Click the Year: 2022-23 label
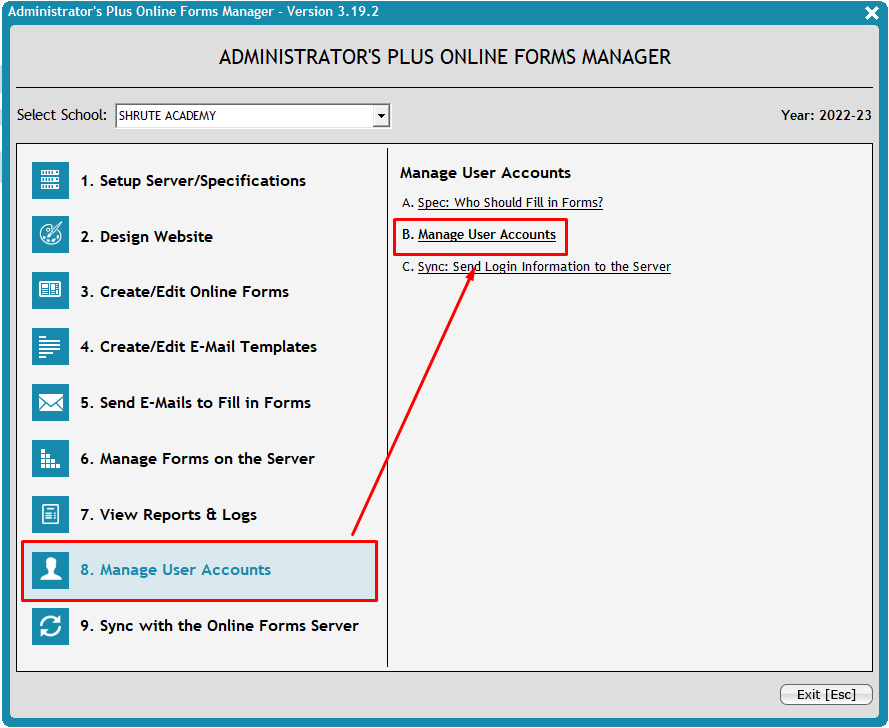Viewport: 889px width, 728px height. point(826,115)
